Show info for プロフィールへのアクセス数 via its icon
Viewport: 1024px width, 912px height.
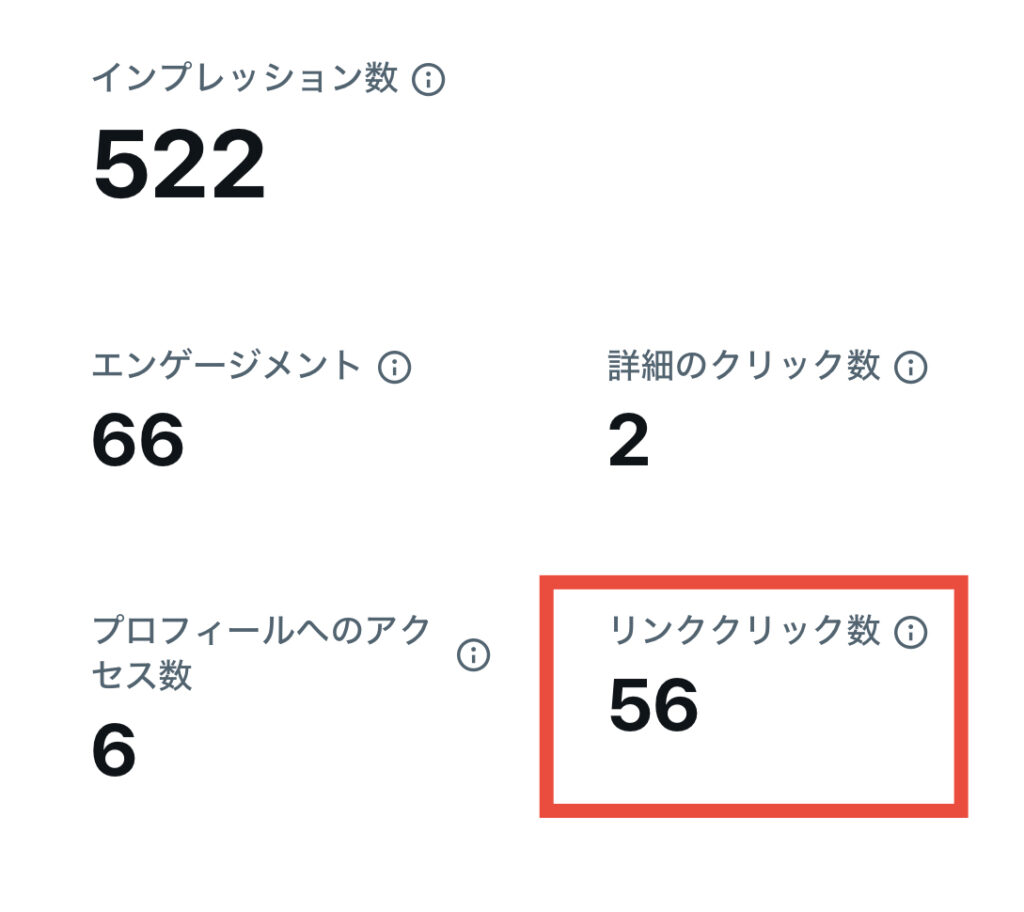coord(473,655)
